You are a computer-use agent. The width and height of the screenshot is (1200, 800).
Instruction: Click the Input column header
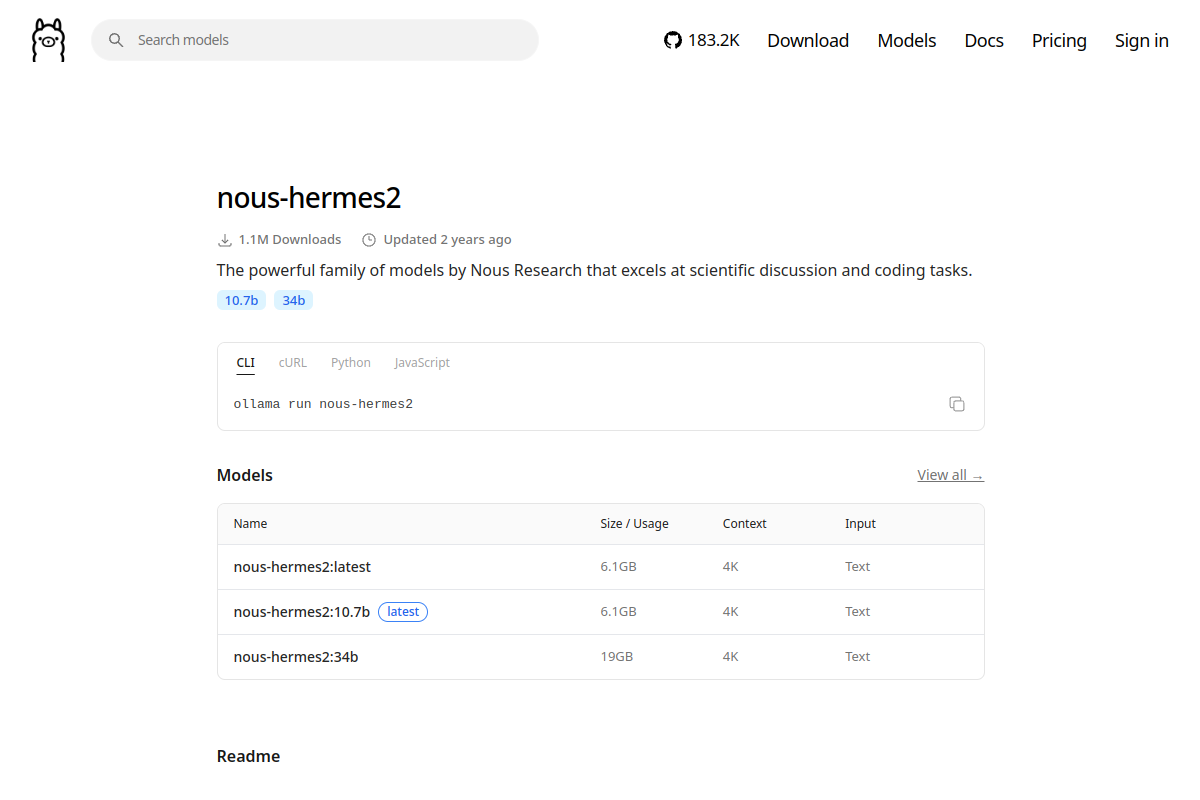click(x=860, y=524)
